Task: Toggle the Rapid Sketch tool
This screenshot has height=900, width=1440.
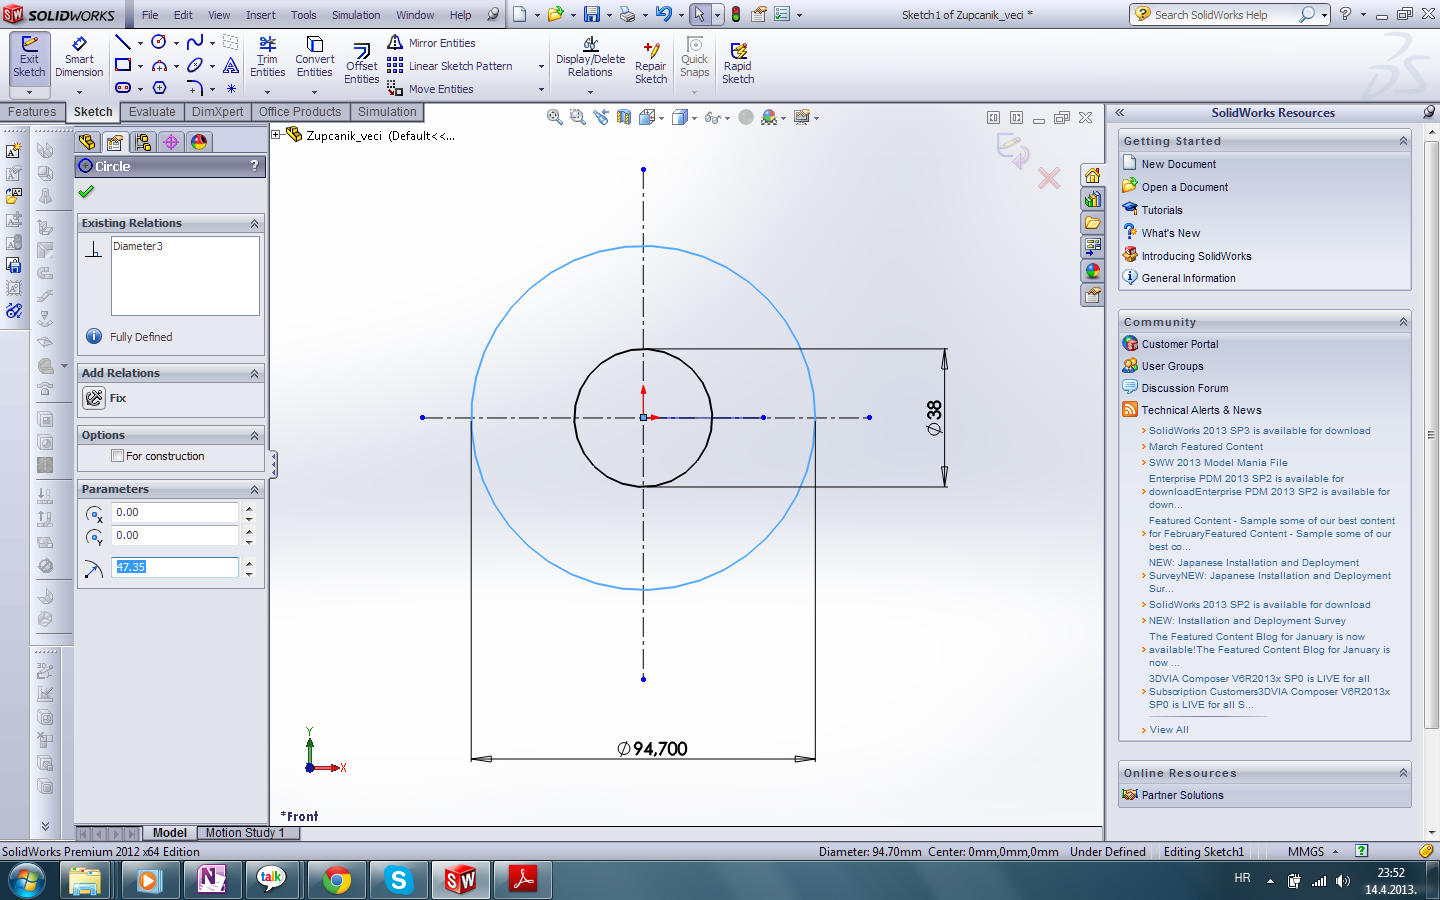Action: (x=738, y=63)
